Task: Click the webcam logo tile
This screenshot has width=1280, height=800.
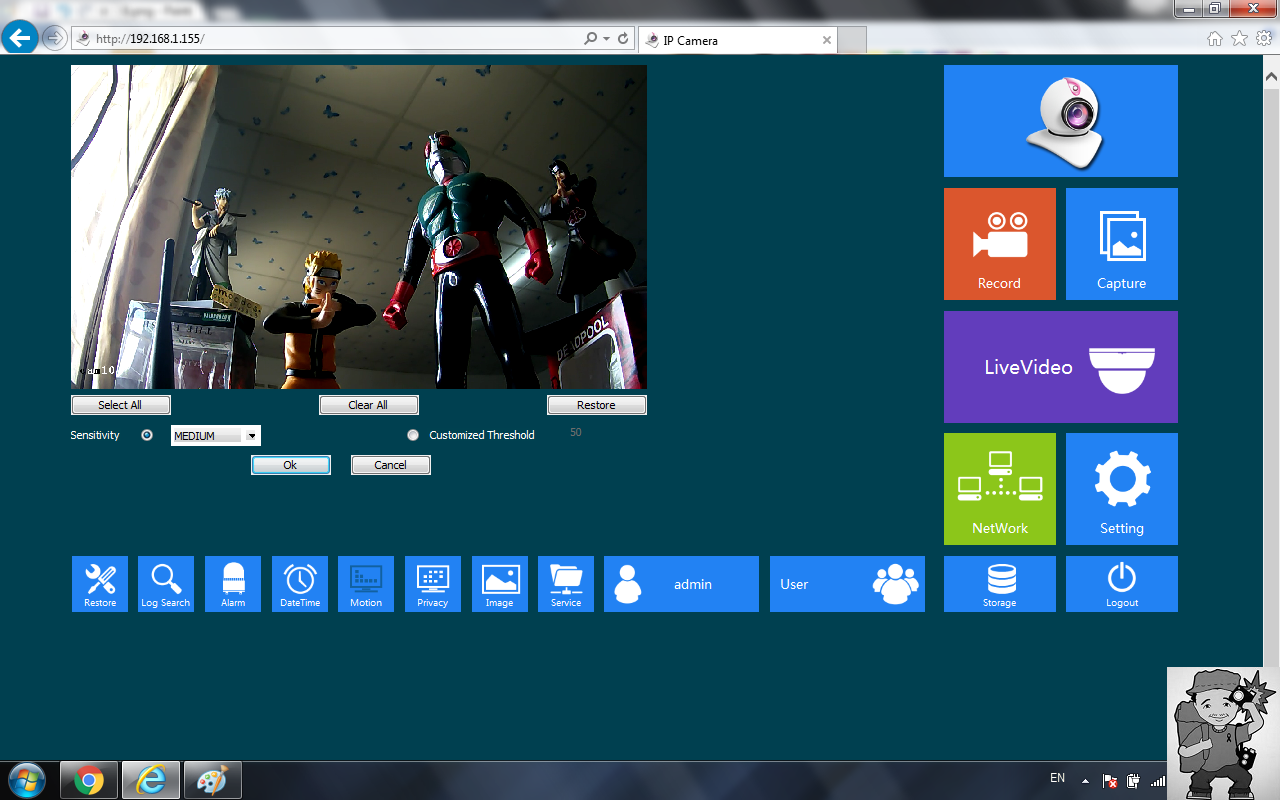Action: 1061,121
